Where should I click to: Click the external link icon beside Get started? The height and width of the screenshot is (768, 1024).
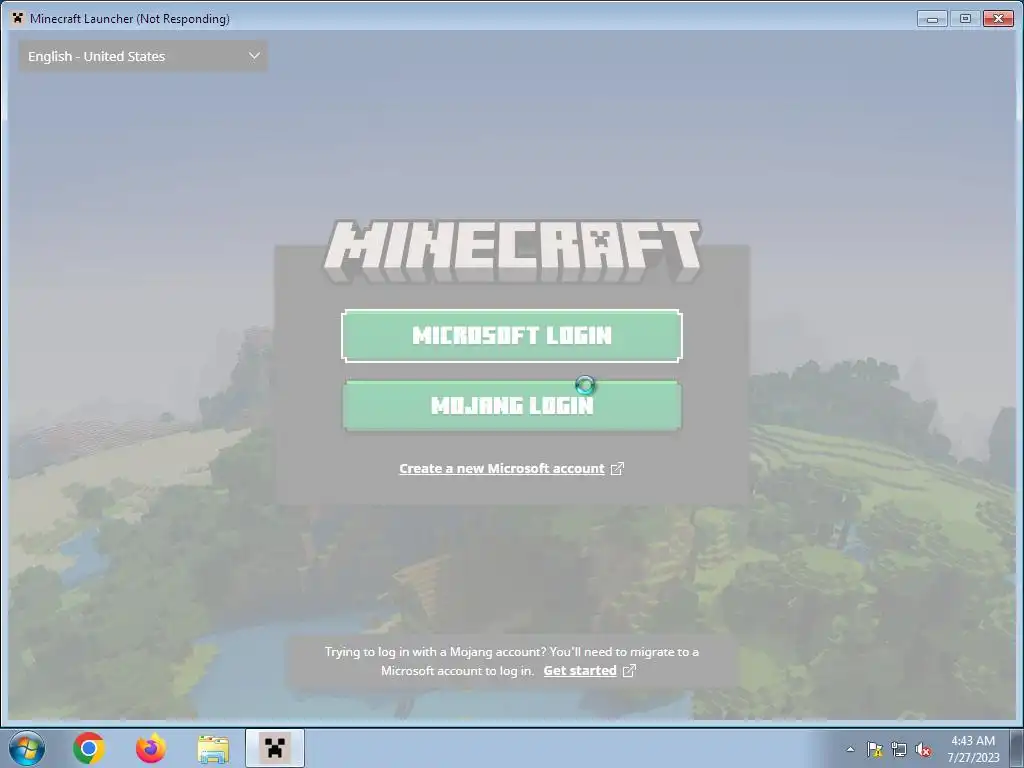click(629, 671)
